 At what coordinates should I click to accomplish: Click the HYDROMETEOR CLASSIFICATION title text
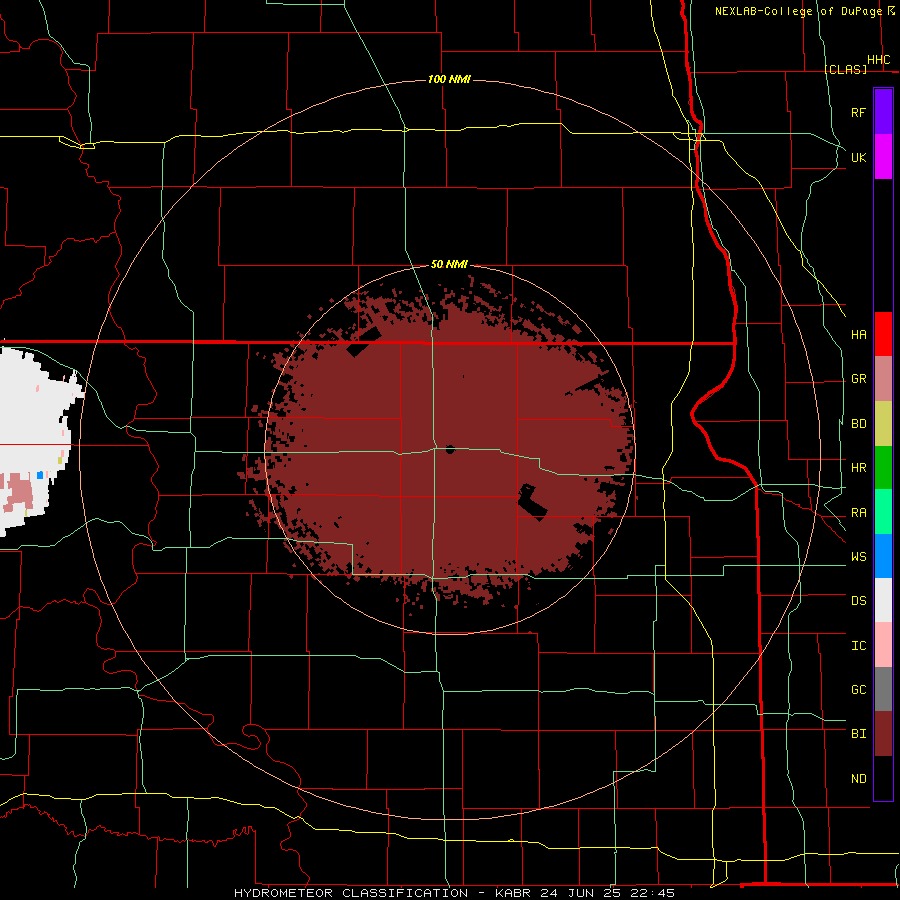tap(351, 893)
